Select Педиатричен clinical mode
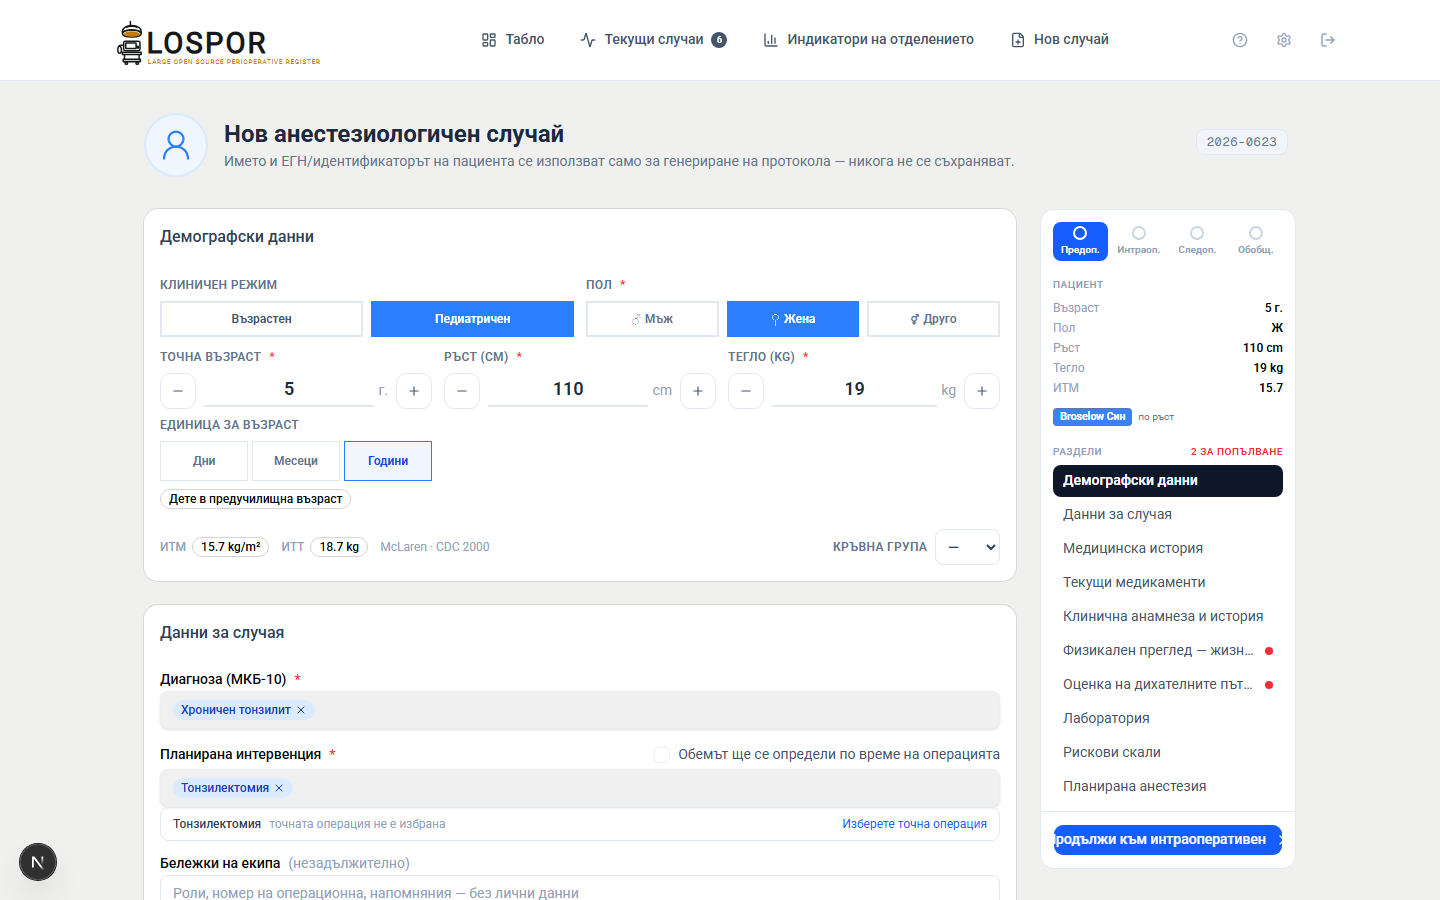 (x=472, y=319)
